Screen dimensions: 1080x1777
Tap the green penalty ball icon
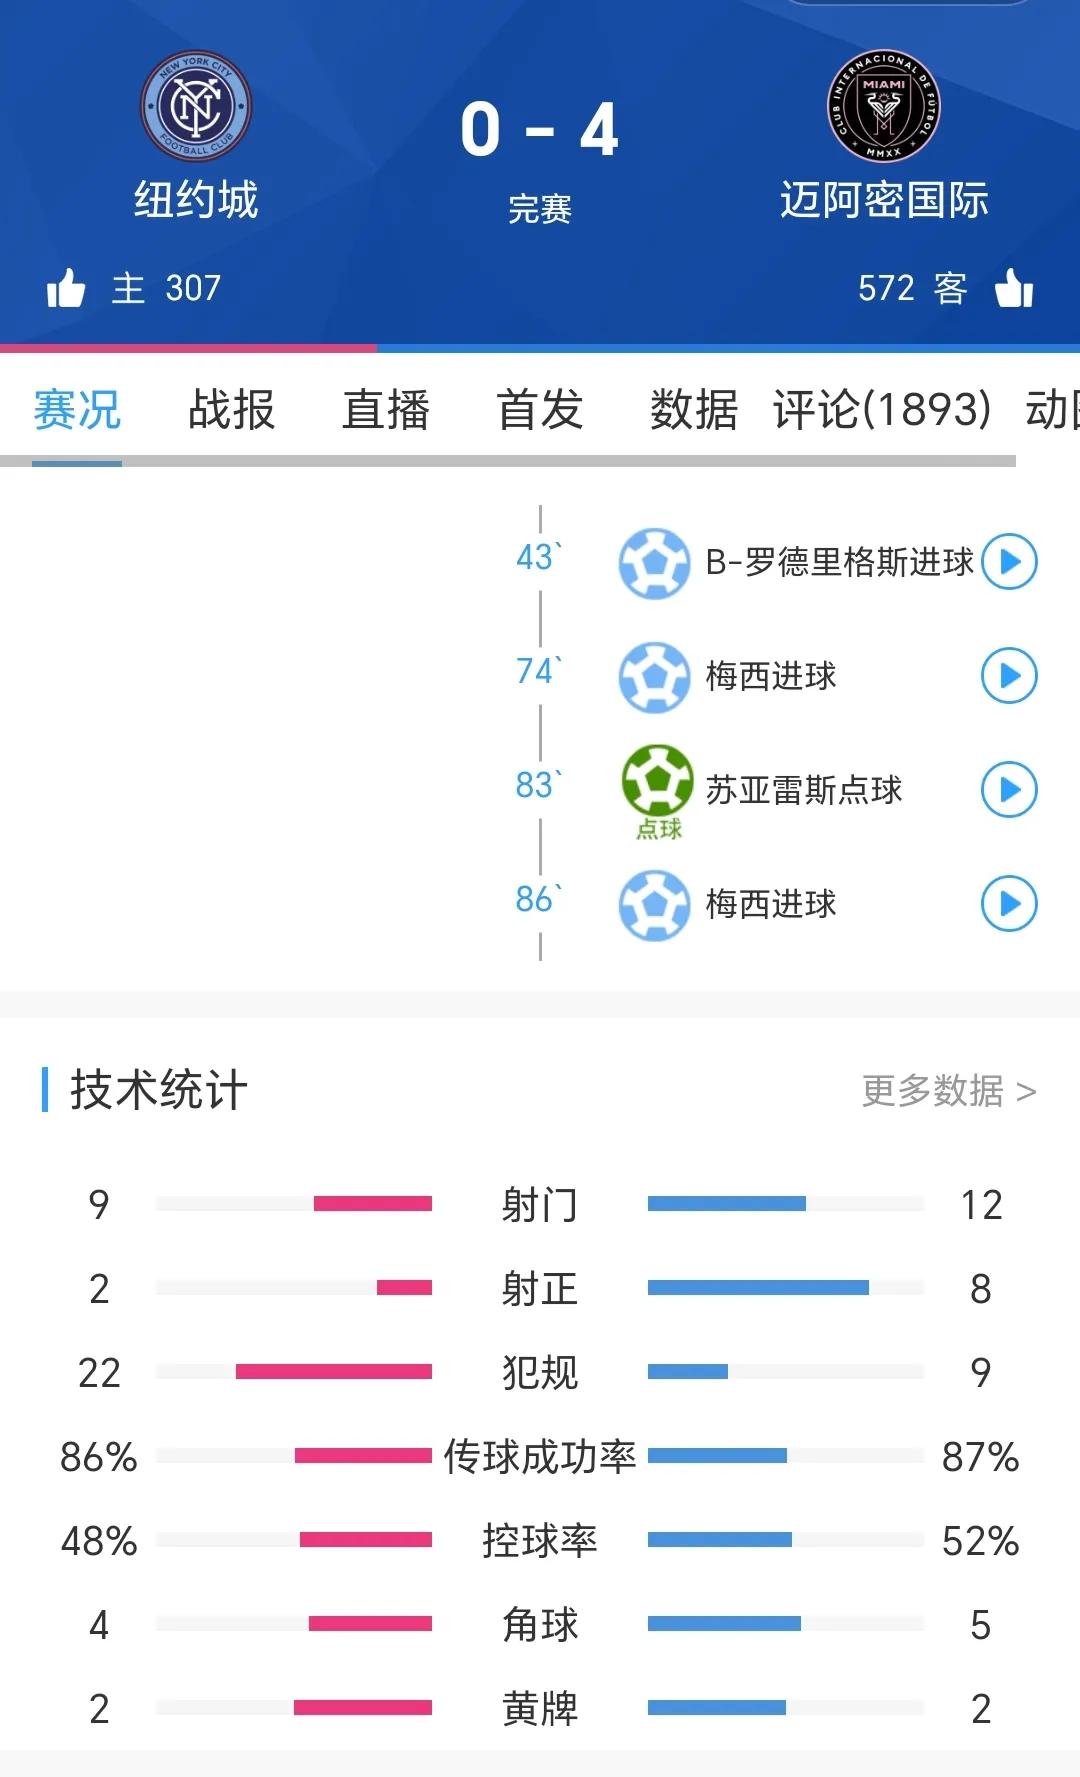(x=657, y=782)
